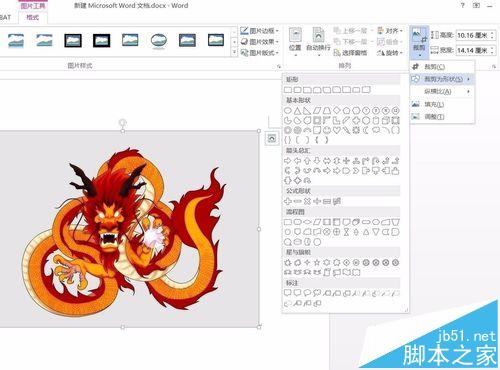The image size is (500, 370).
Task: Pick the oval in basic shapes
Action: coord(288,110)
